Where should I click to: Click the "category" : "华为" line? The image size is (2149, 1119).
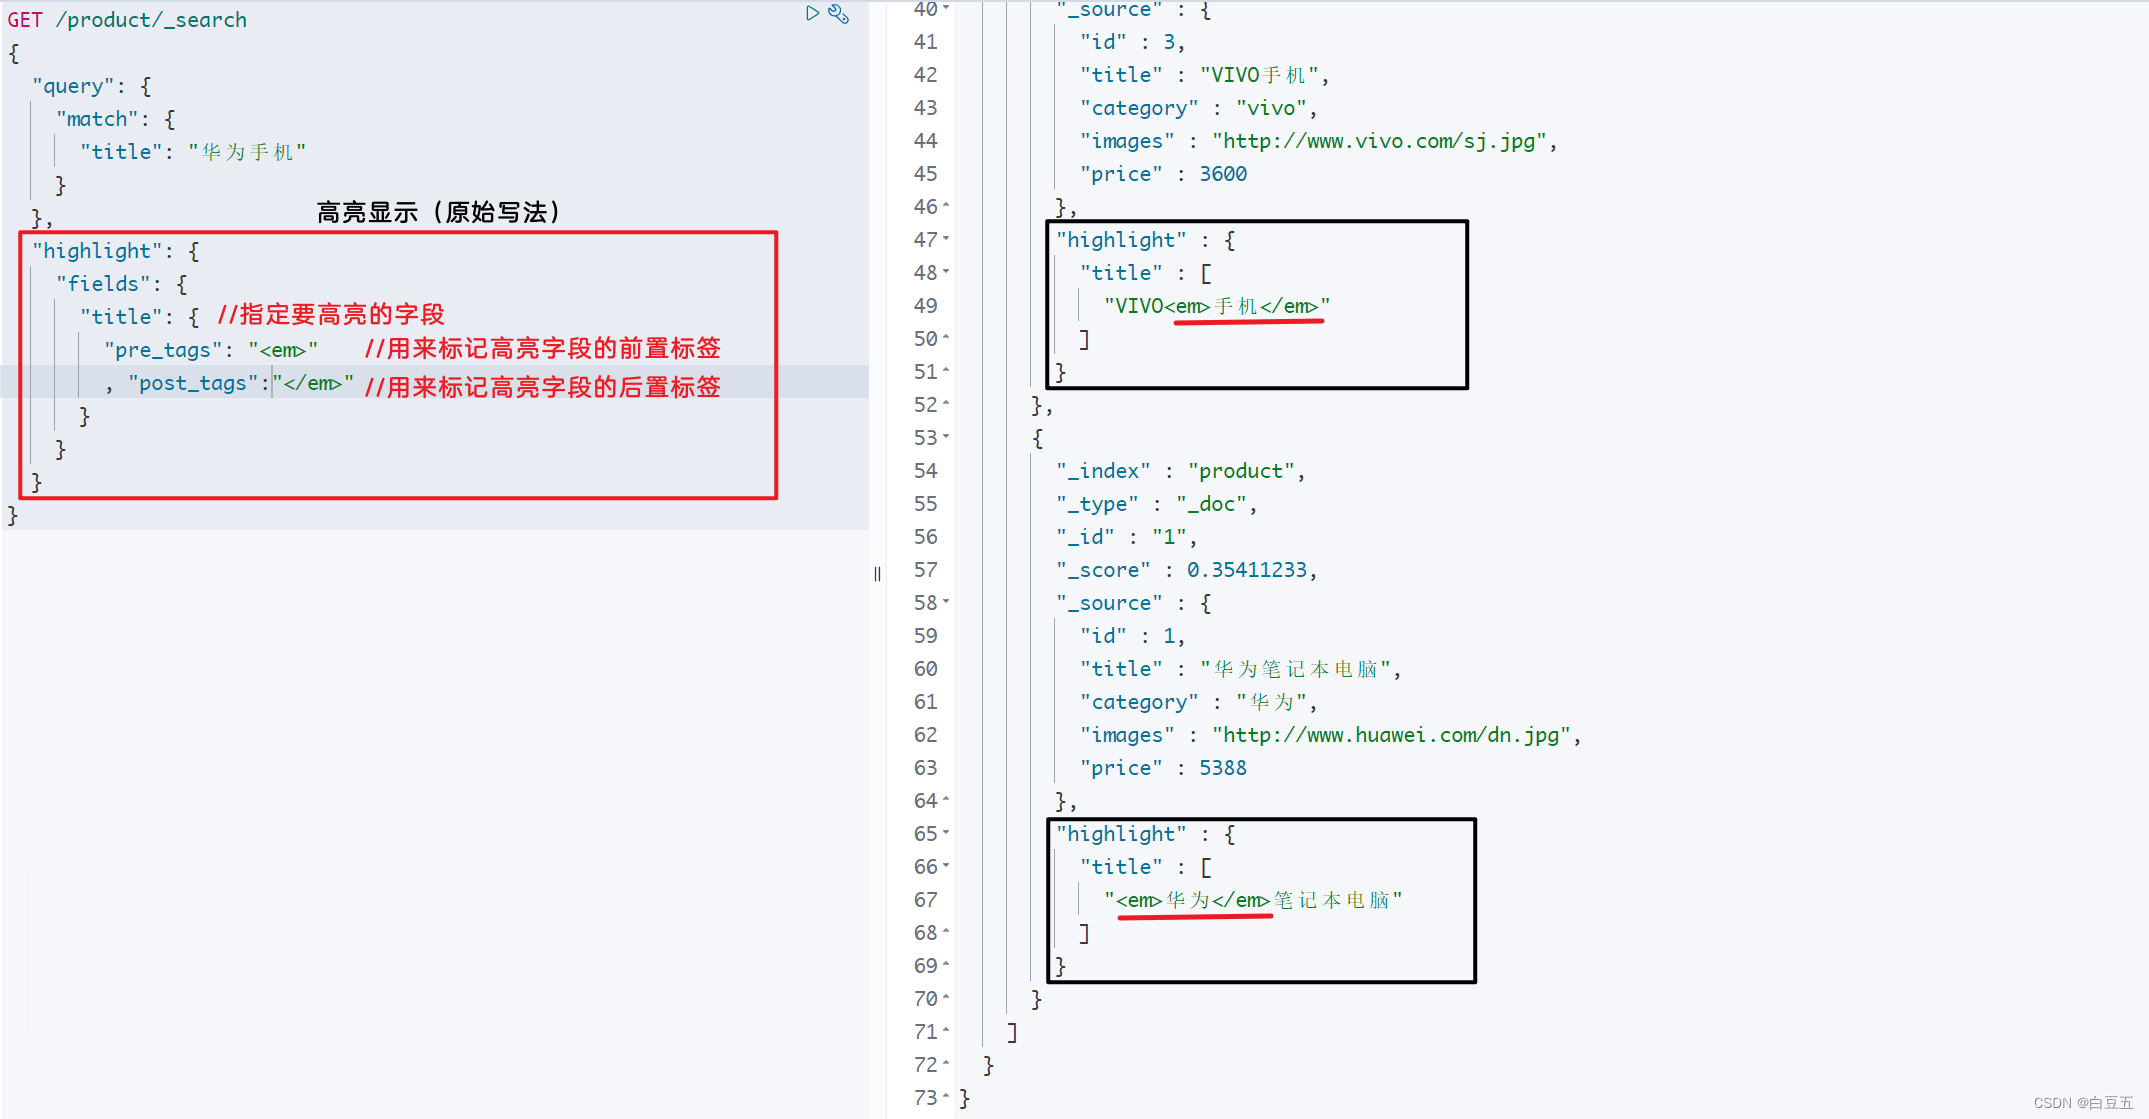coord(1199,702)
